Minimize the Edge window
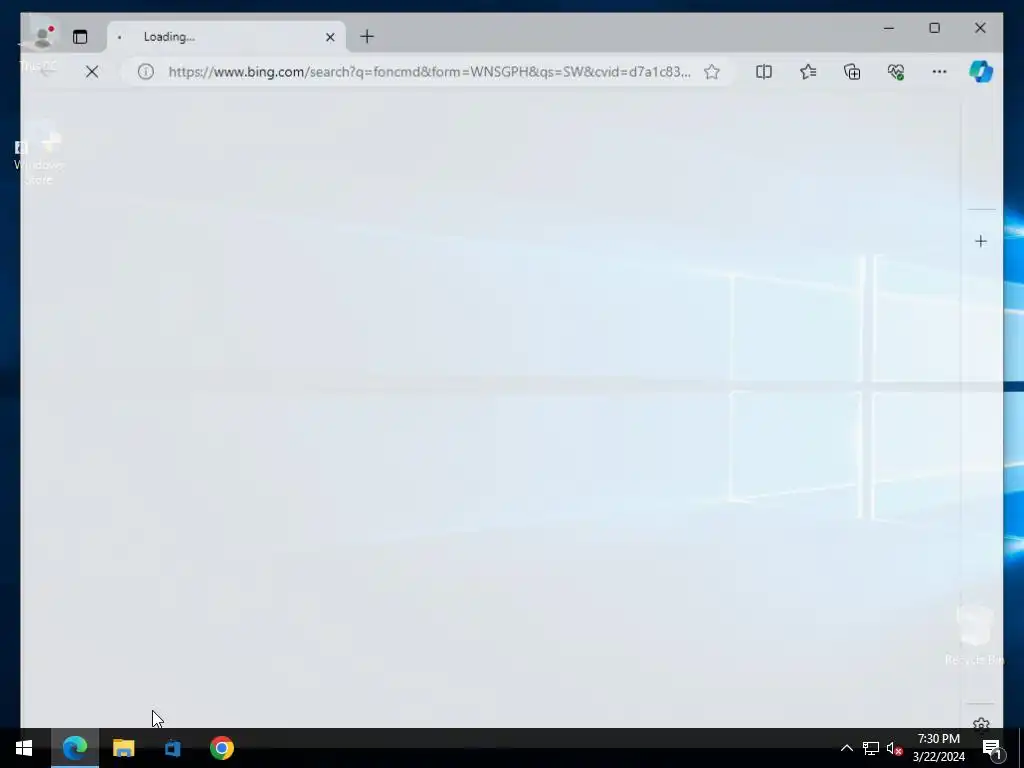 889,28
